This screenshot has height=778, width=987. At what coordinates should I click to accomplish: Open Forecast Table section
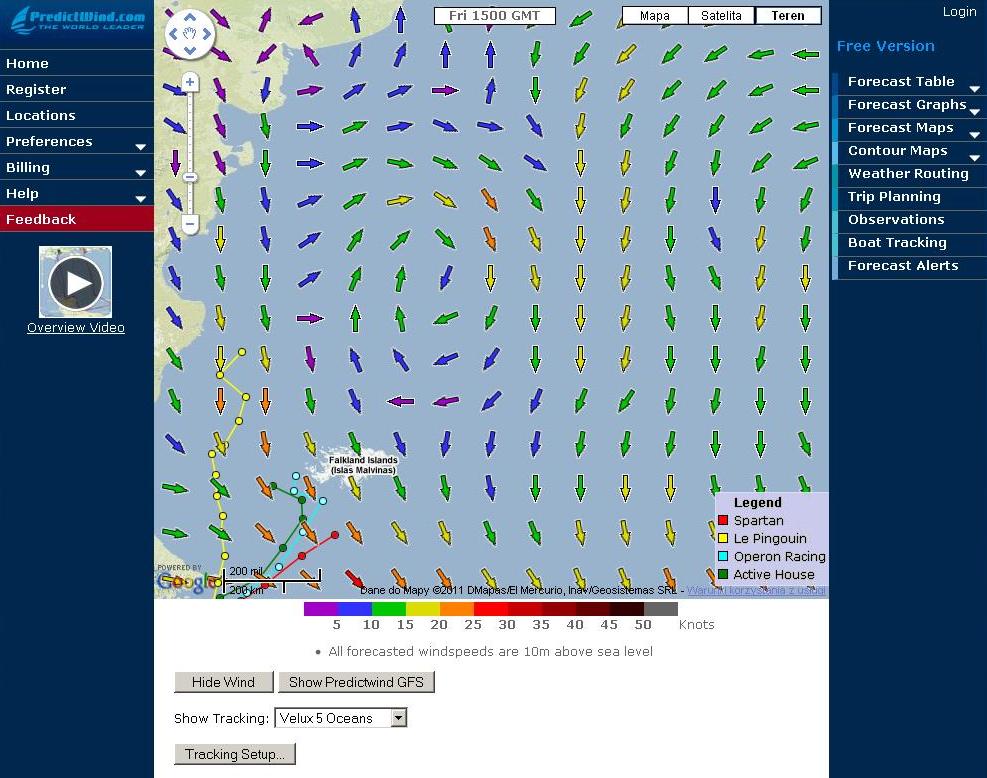[910, 82]
